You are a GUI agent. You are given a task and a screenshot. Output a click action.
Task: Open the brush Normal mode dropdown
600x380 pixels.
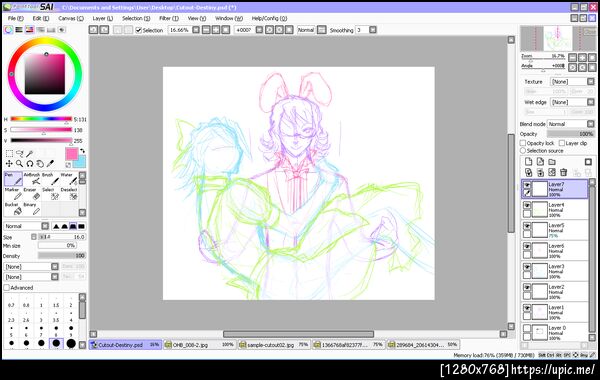[26, 226]
